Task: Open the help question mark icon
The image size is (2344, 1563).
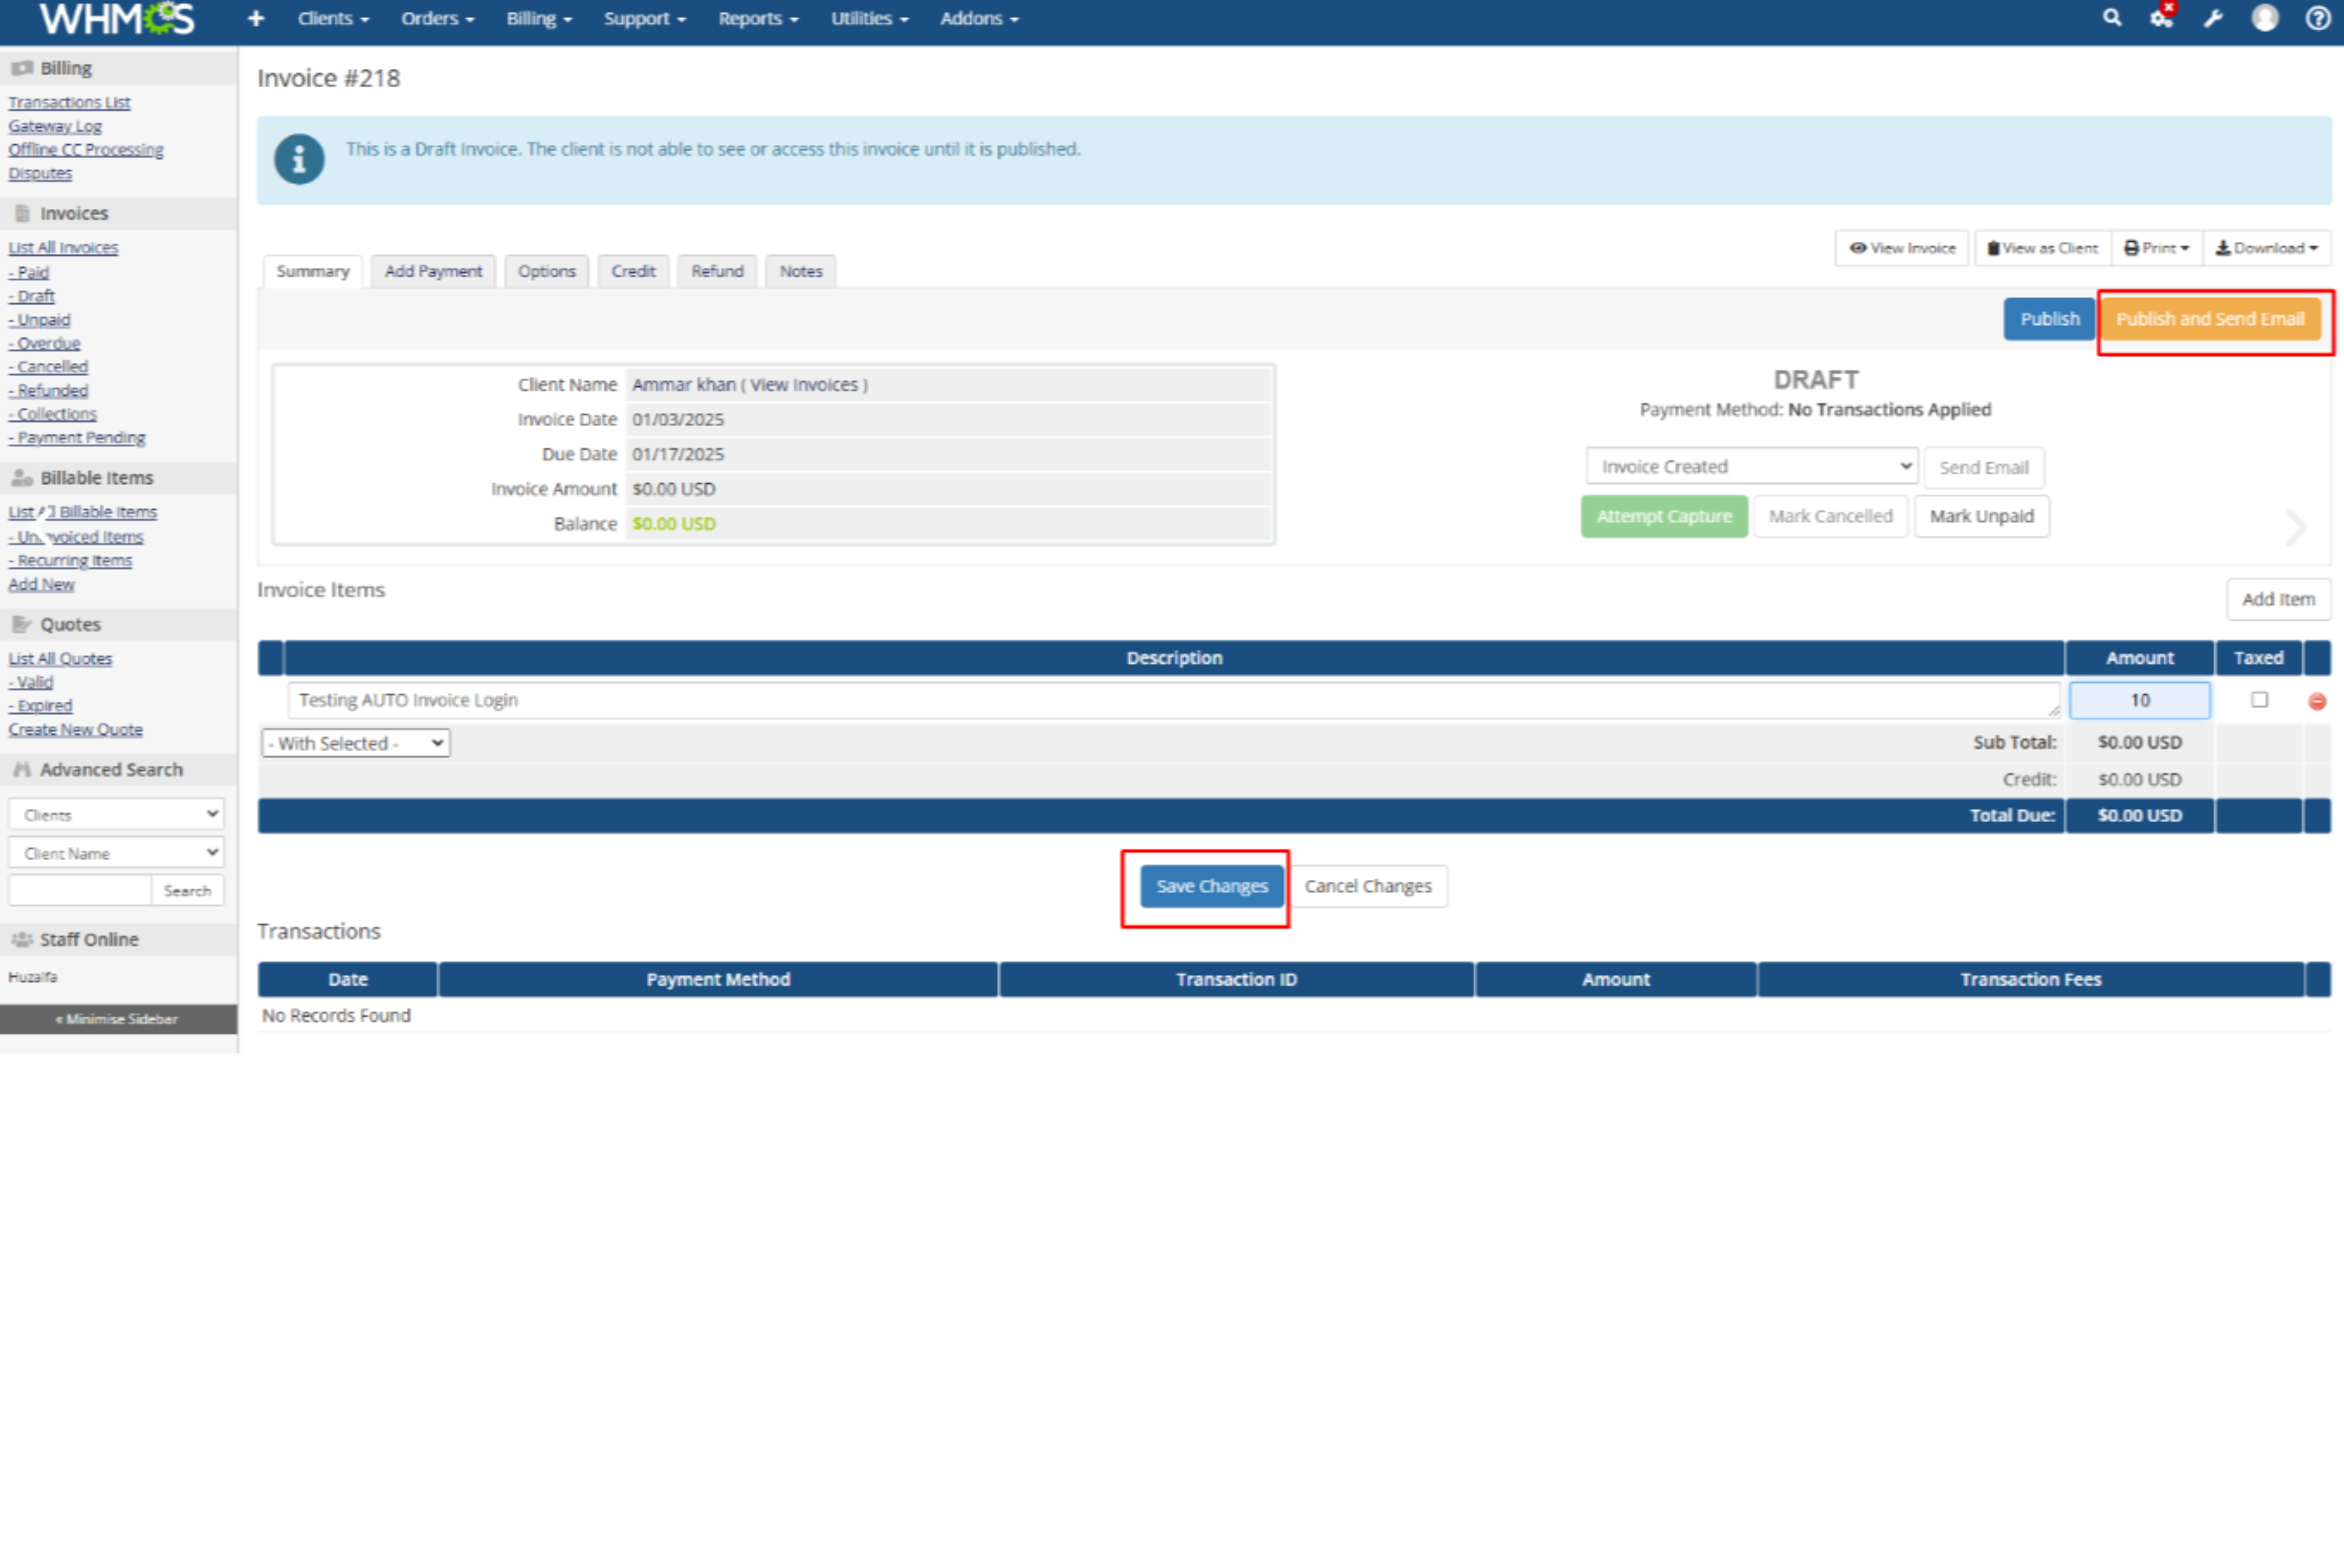Action: point(2318,18)
